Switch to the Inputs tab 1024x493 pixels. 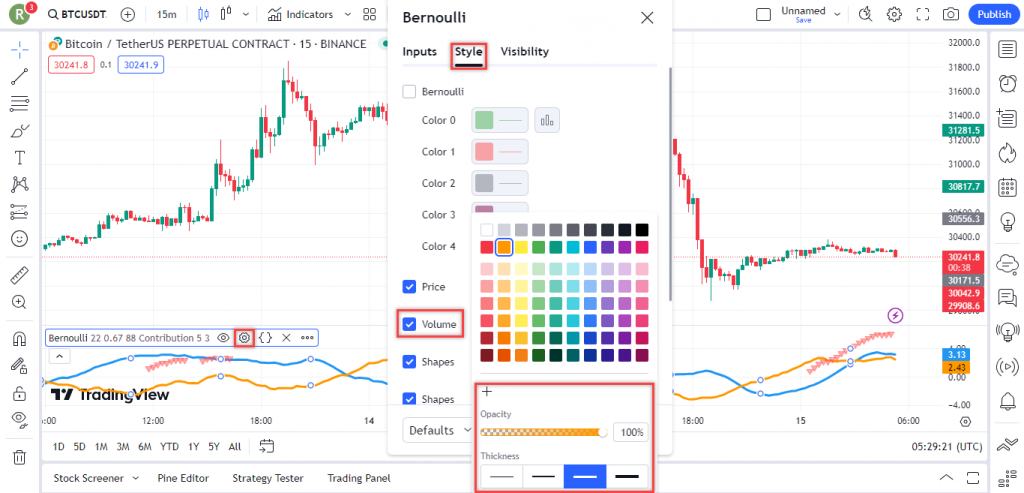click(x=419, y=52)
